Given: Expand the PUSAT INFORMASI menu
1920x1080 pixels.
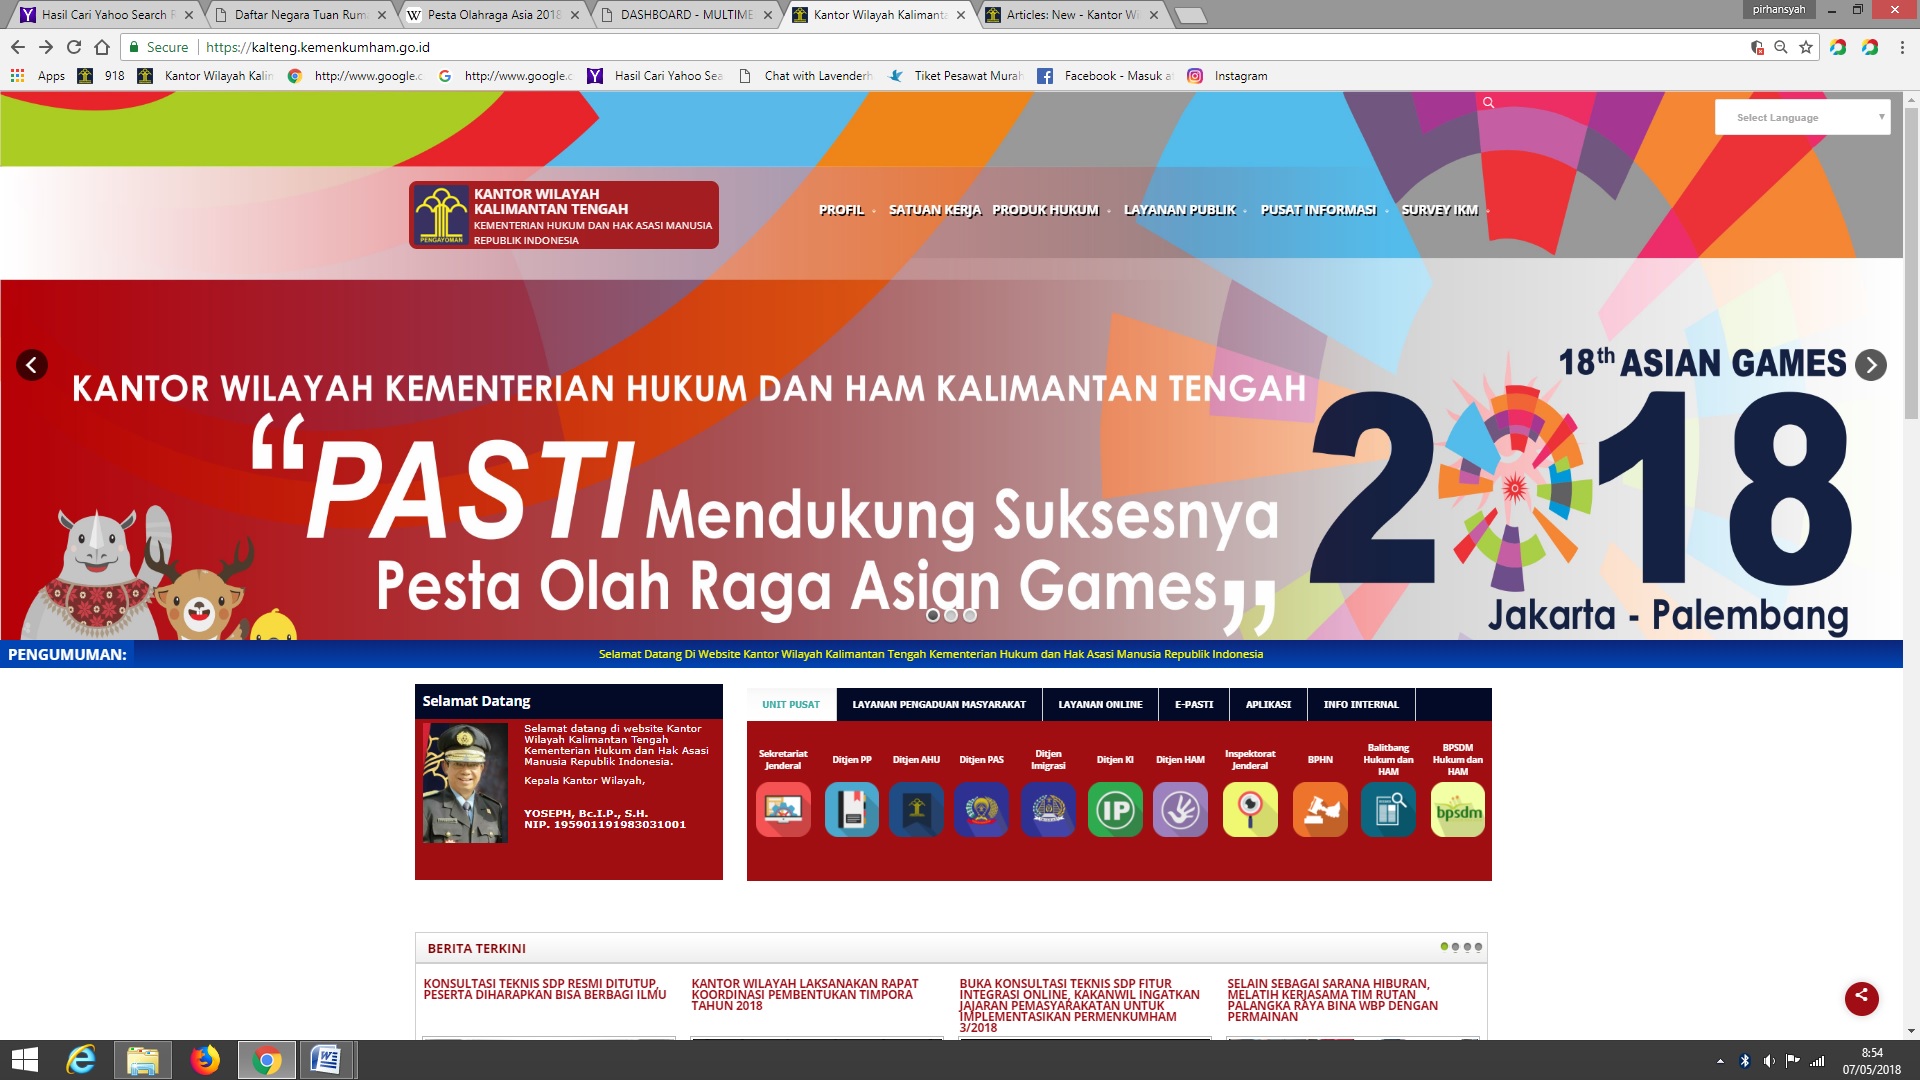Looking at the screenshot, I should [1319, 210].
